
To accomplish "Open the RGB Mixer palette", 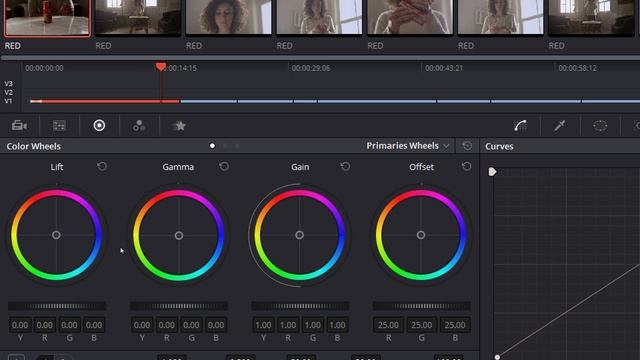I will coord(139,125).
